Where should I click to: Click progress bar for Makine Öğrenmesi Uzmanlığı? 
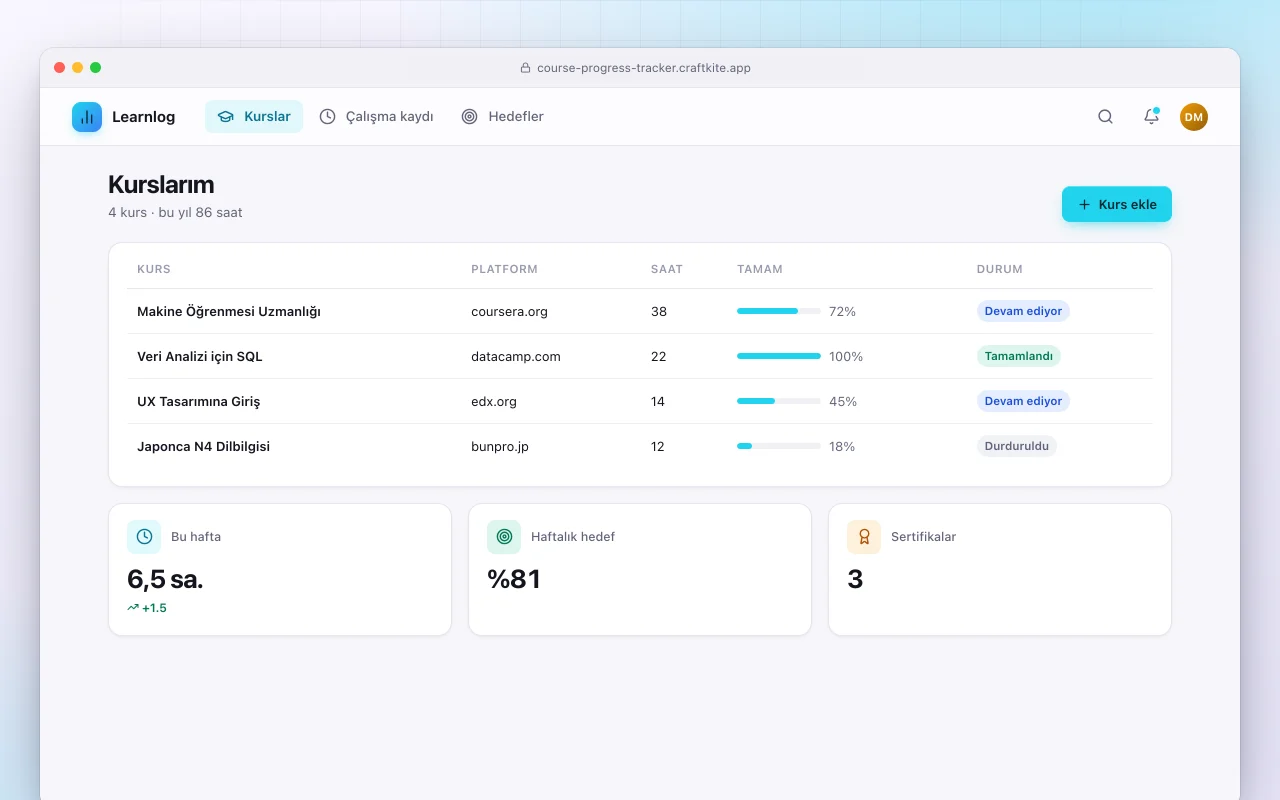779,311
